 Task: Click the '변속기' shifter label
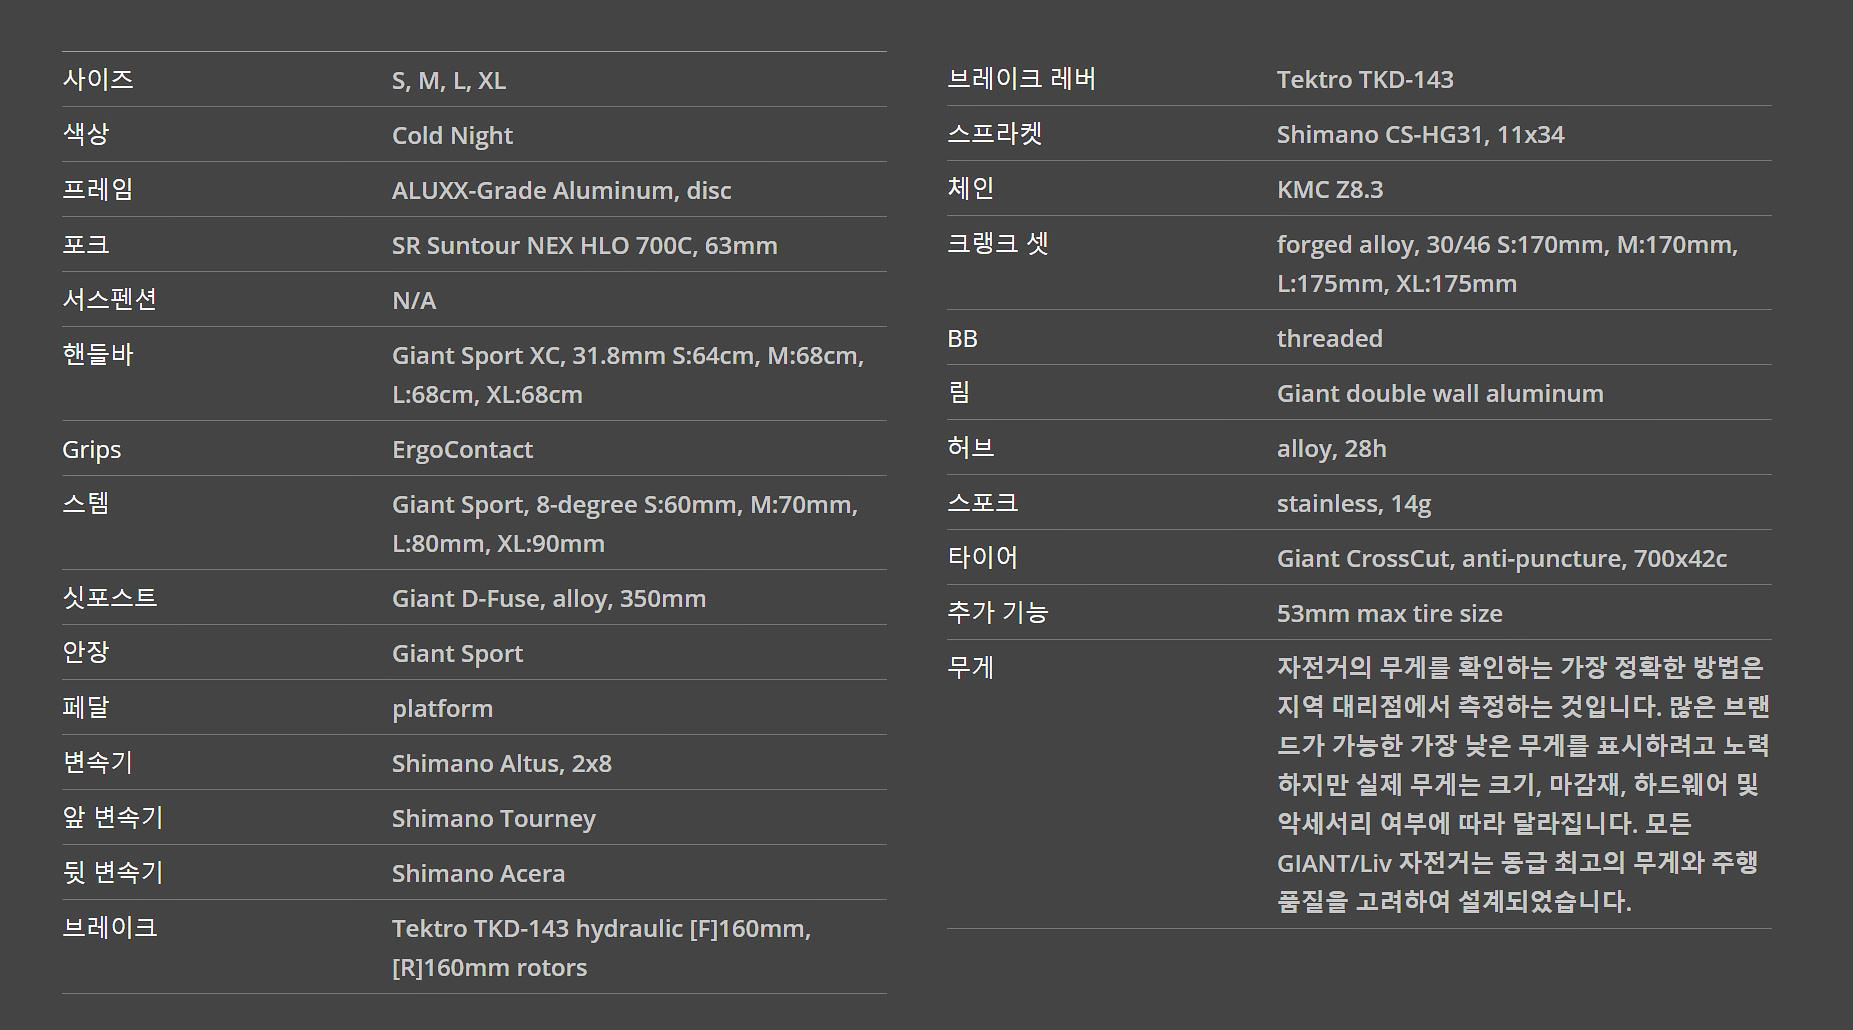click(x=98, y=763)
